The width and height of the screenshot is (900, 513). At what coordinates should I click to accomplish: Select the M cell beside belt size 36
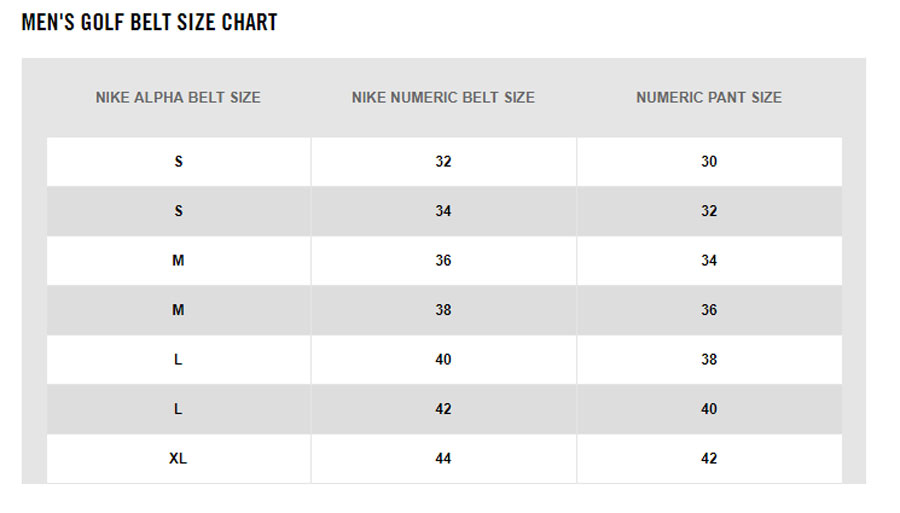coord(178,261)
